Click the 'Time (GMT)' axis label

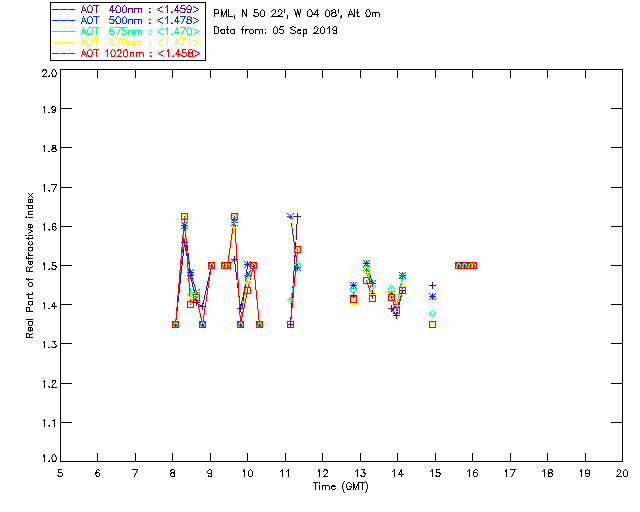tap(341, 487)
